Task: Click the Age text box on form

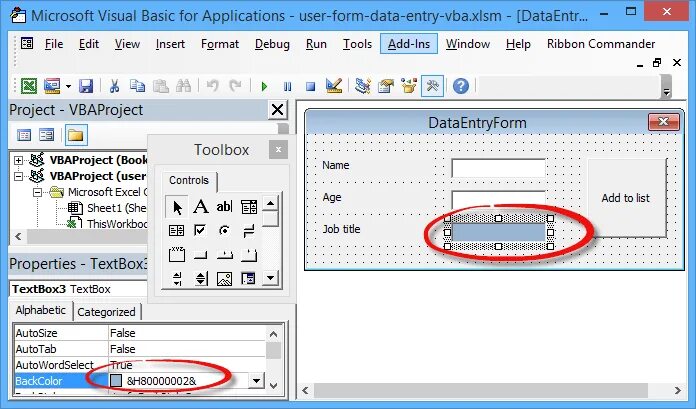Action: click(x=498, y=199)
